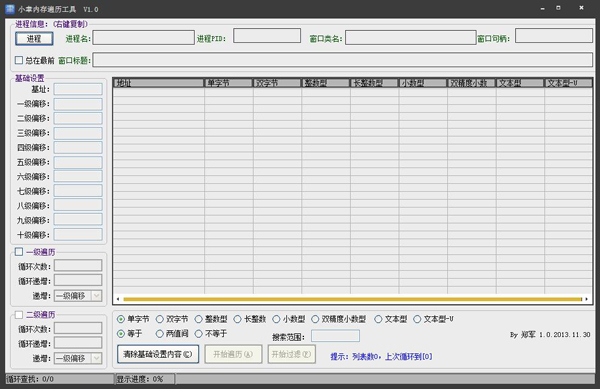The image size is (600, 389).
Task: Open 递增 dropdown under 二级遍历
Action: pos(78,358)
